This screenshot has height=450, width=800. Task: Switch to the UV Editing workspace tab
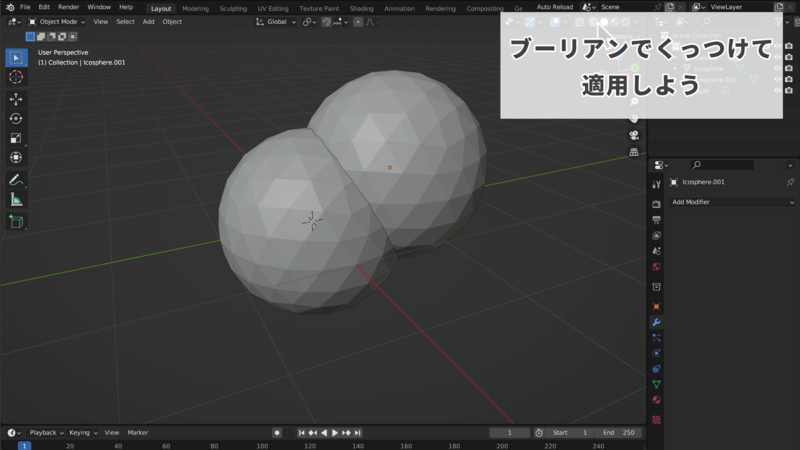(x=273, y=8)
